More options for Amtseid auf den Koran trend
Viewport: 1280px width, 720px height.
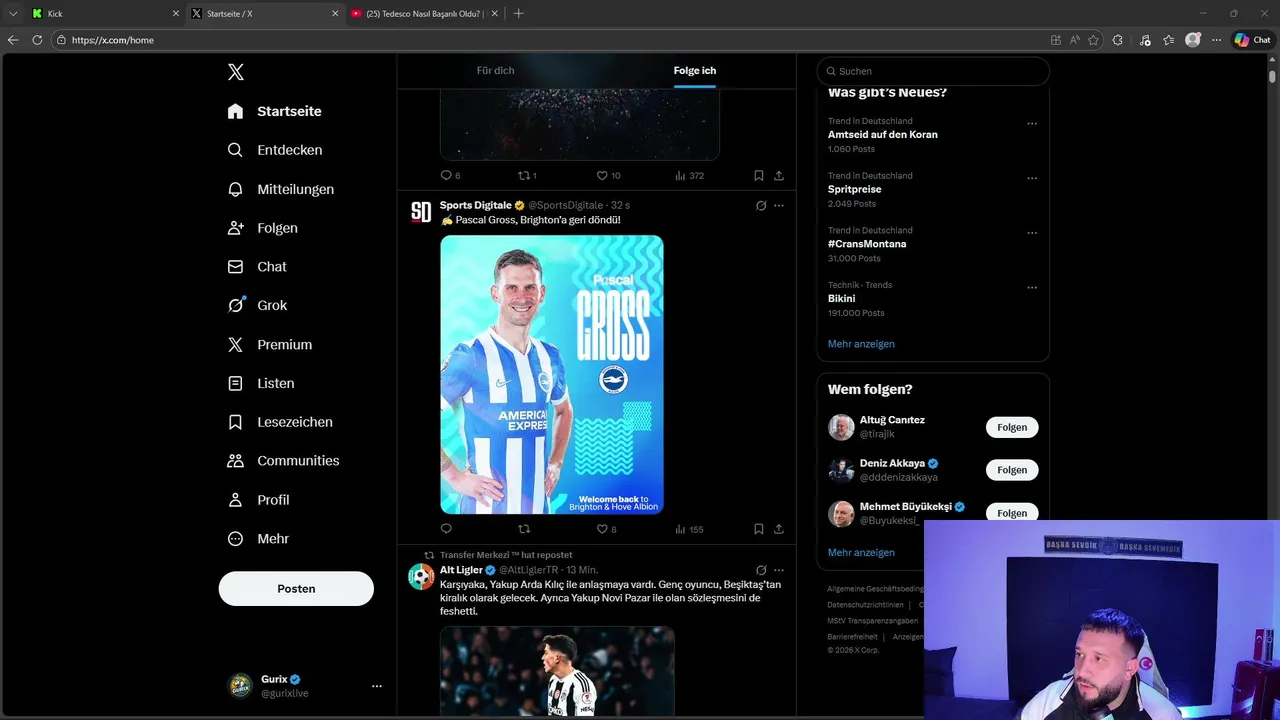[x=1032, y=124]
